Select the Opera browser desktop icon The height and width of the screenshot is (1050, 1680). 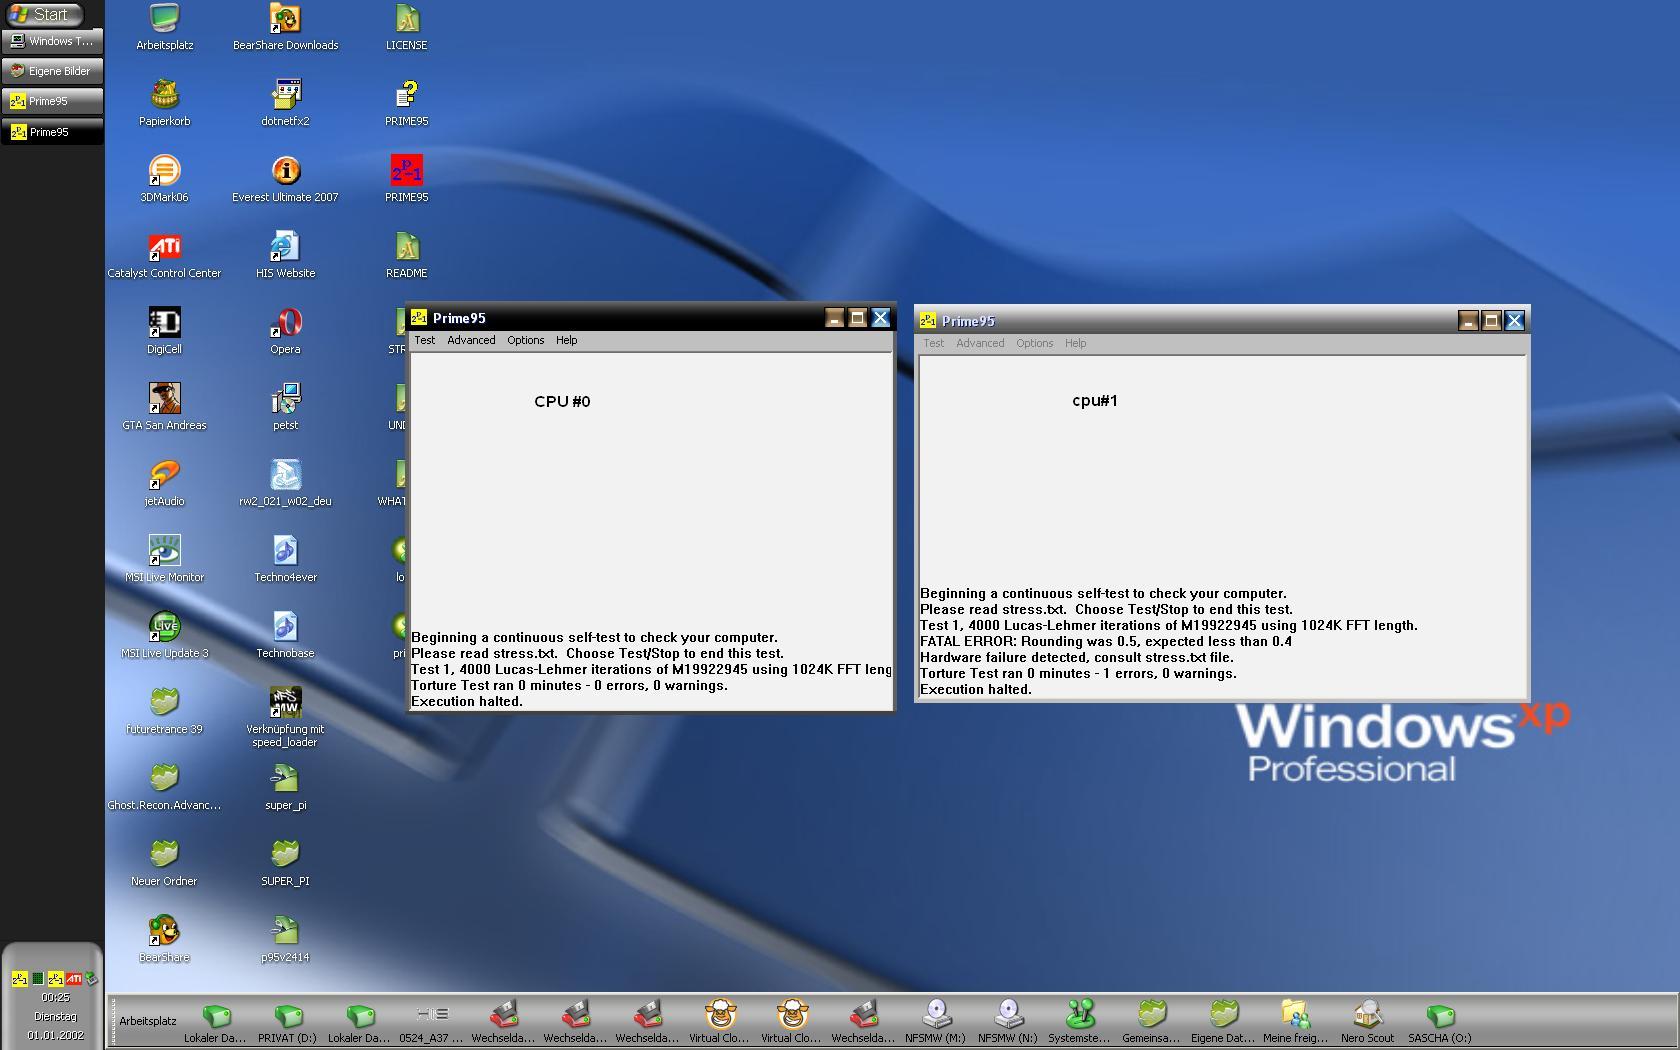tap(285, 331)
